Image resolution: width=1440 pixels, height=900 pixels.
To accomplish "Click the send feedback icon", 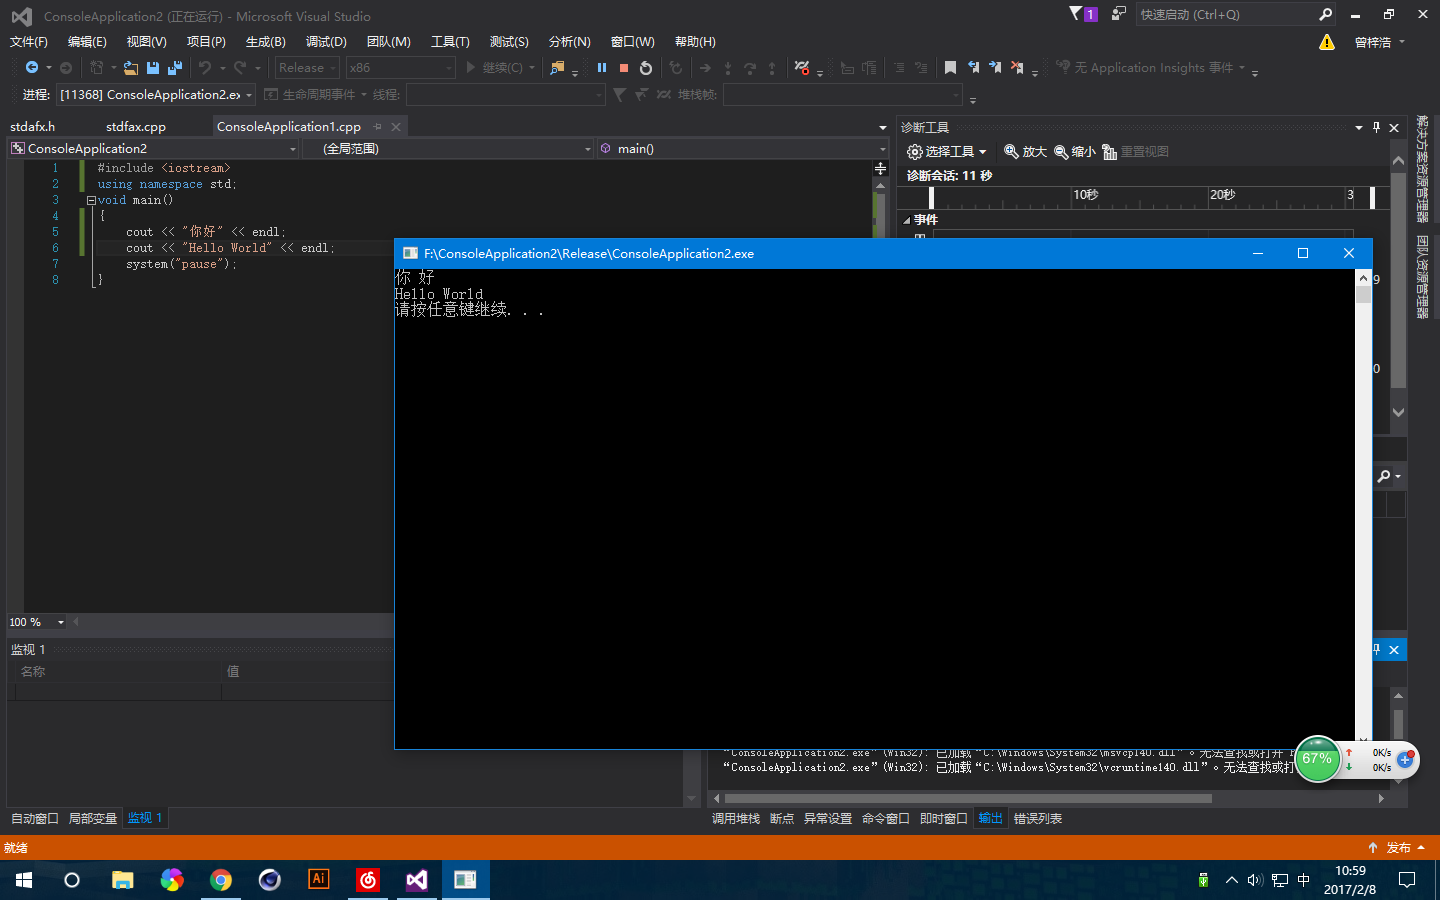I will click(x=1119, y=14).
